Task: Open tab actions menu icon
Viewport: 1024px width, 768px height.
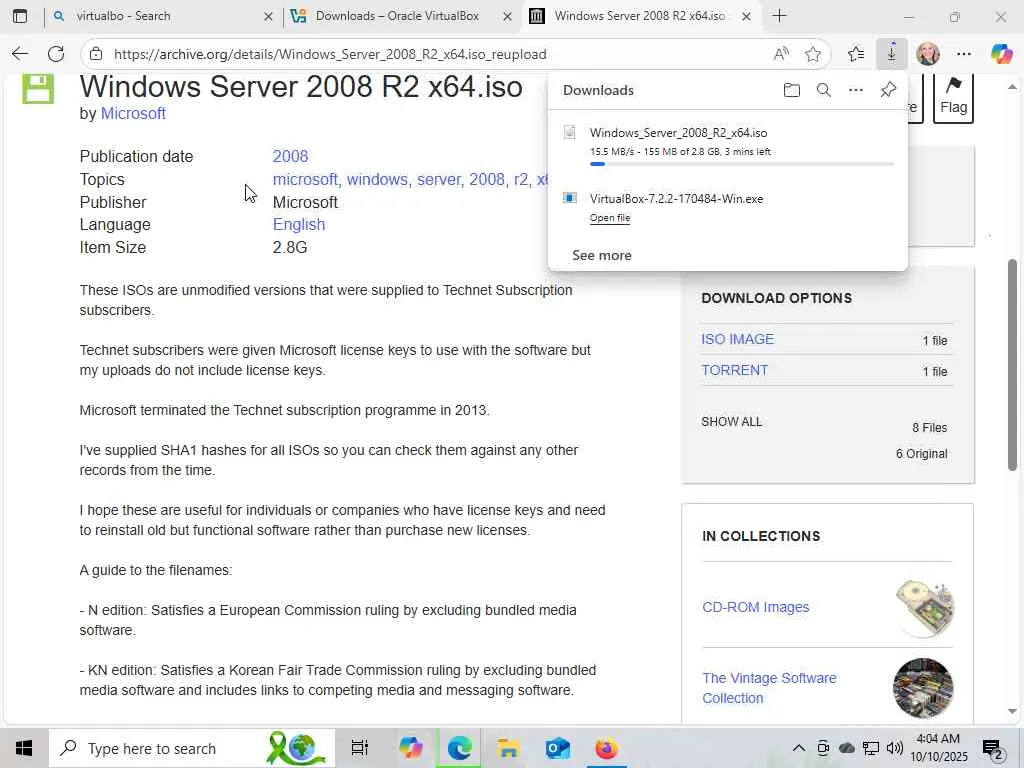Action: pos(20,16)
